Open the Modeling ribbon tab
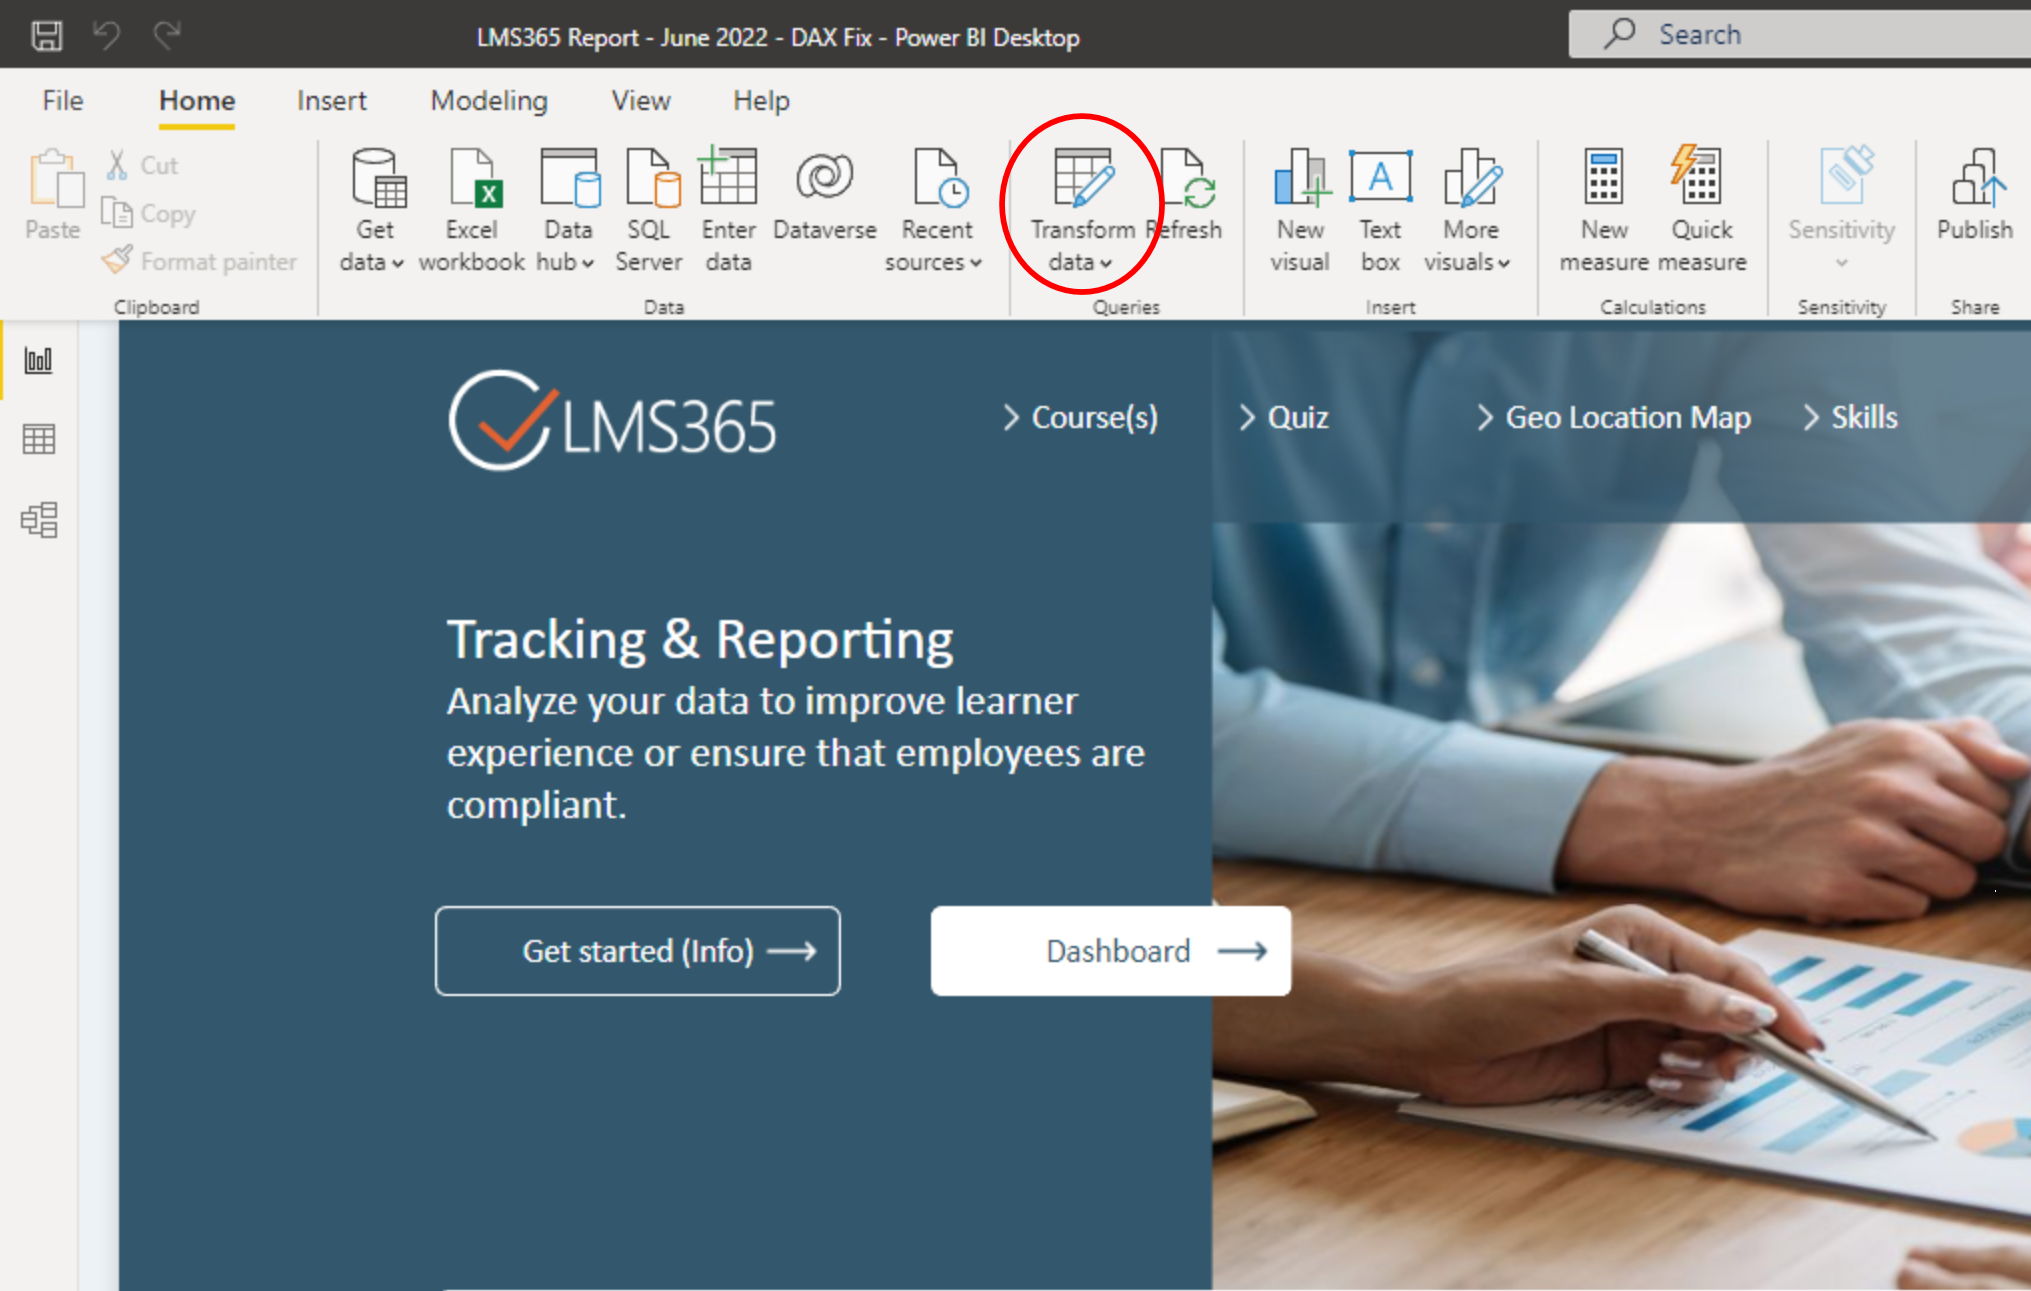 [x=489, y=101]
